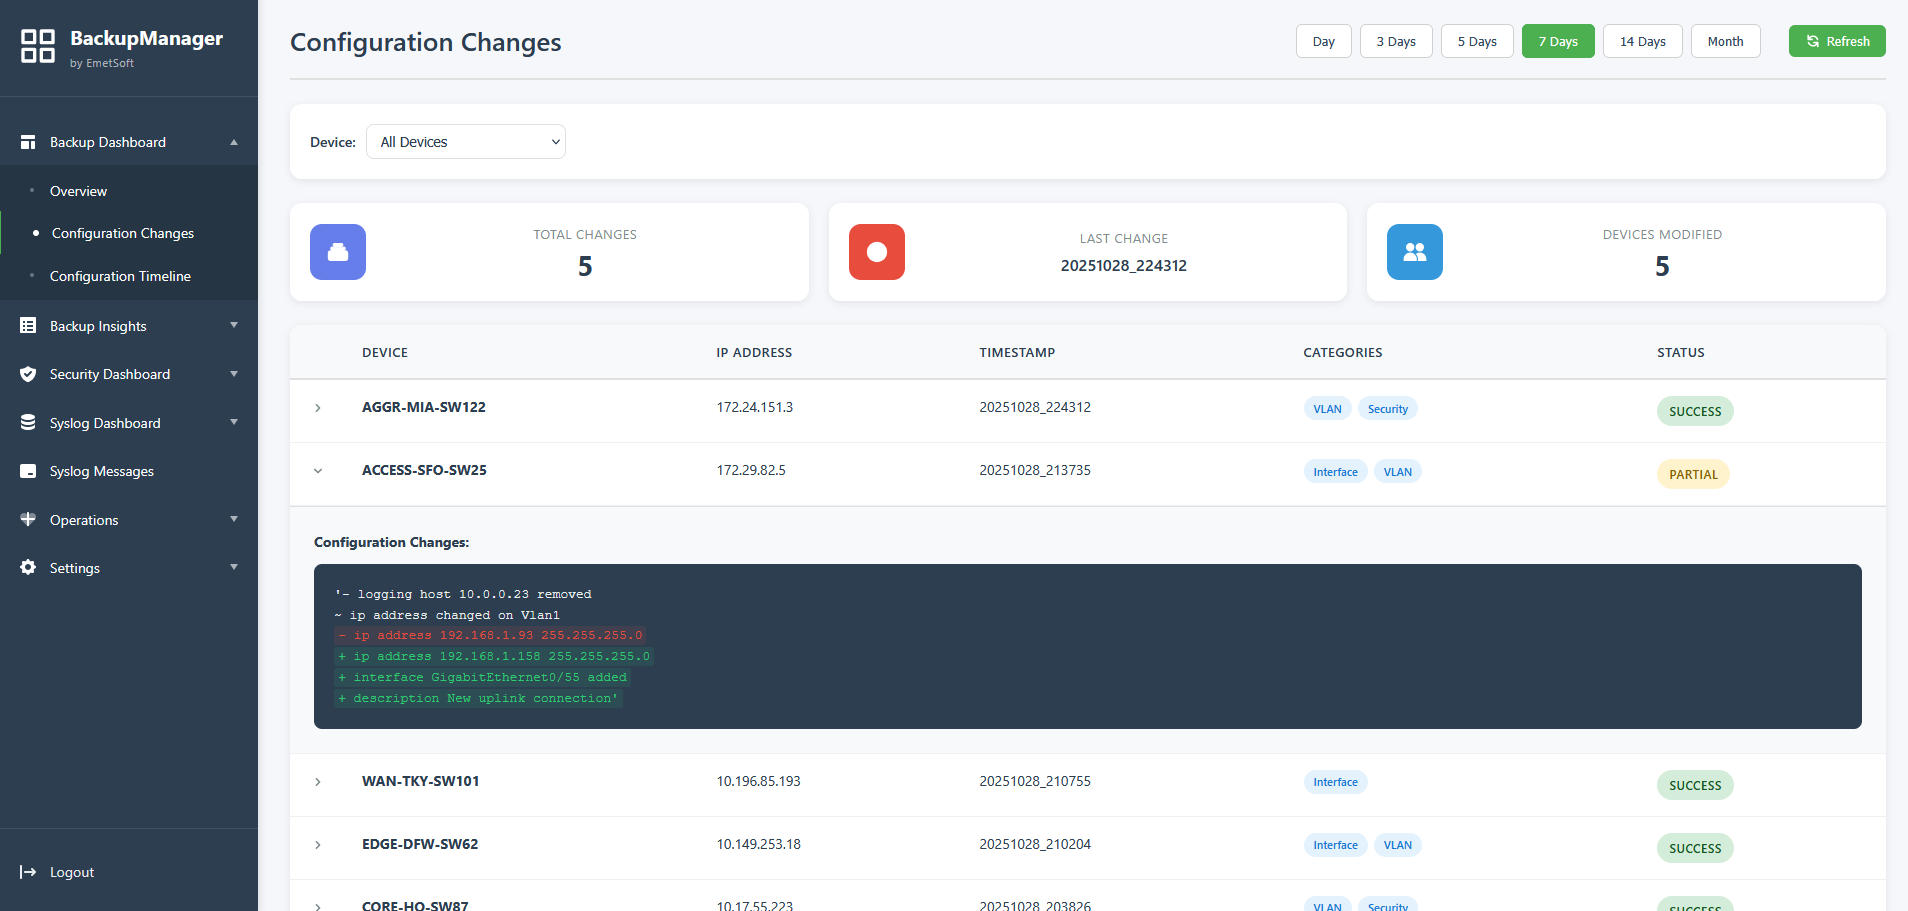Image resolution: width=1908 pixels, height=911 pixels.
Task: Open the Overview menu item
Action: [78, 191]
